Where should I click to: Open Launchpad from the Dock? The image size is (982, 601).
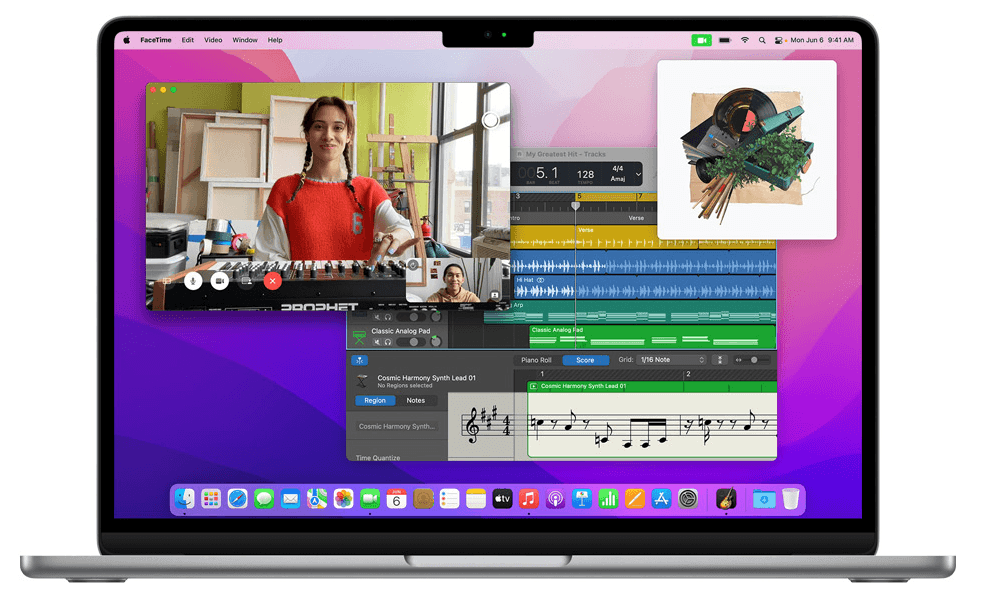[211, 499]
